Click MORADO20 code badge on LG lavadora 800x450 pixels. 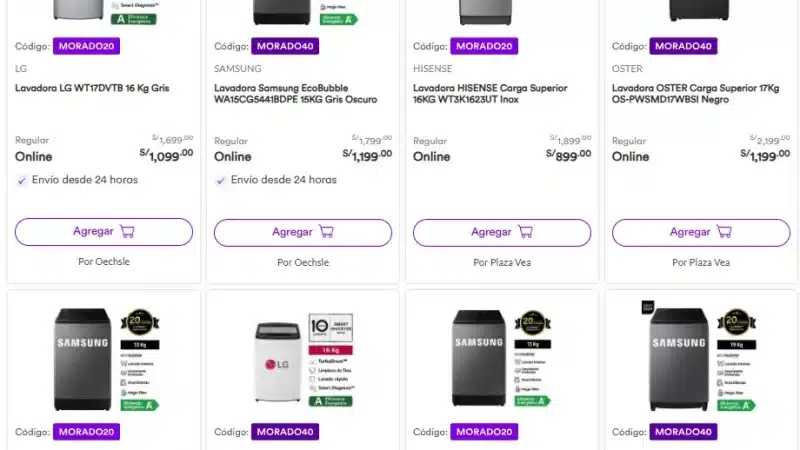tap(86, 46)
